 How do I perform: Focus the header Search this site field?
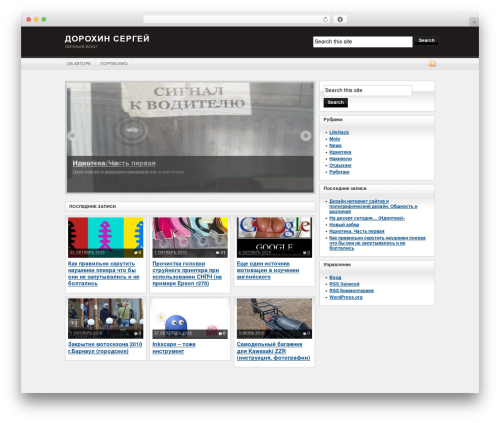click(x=363, y=42)
